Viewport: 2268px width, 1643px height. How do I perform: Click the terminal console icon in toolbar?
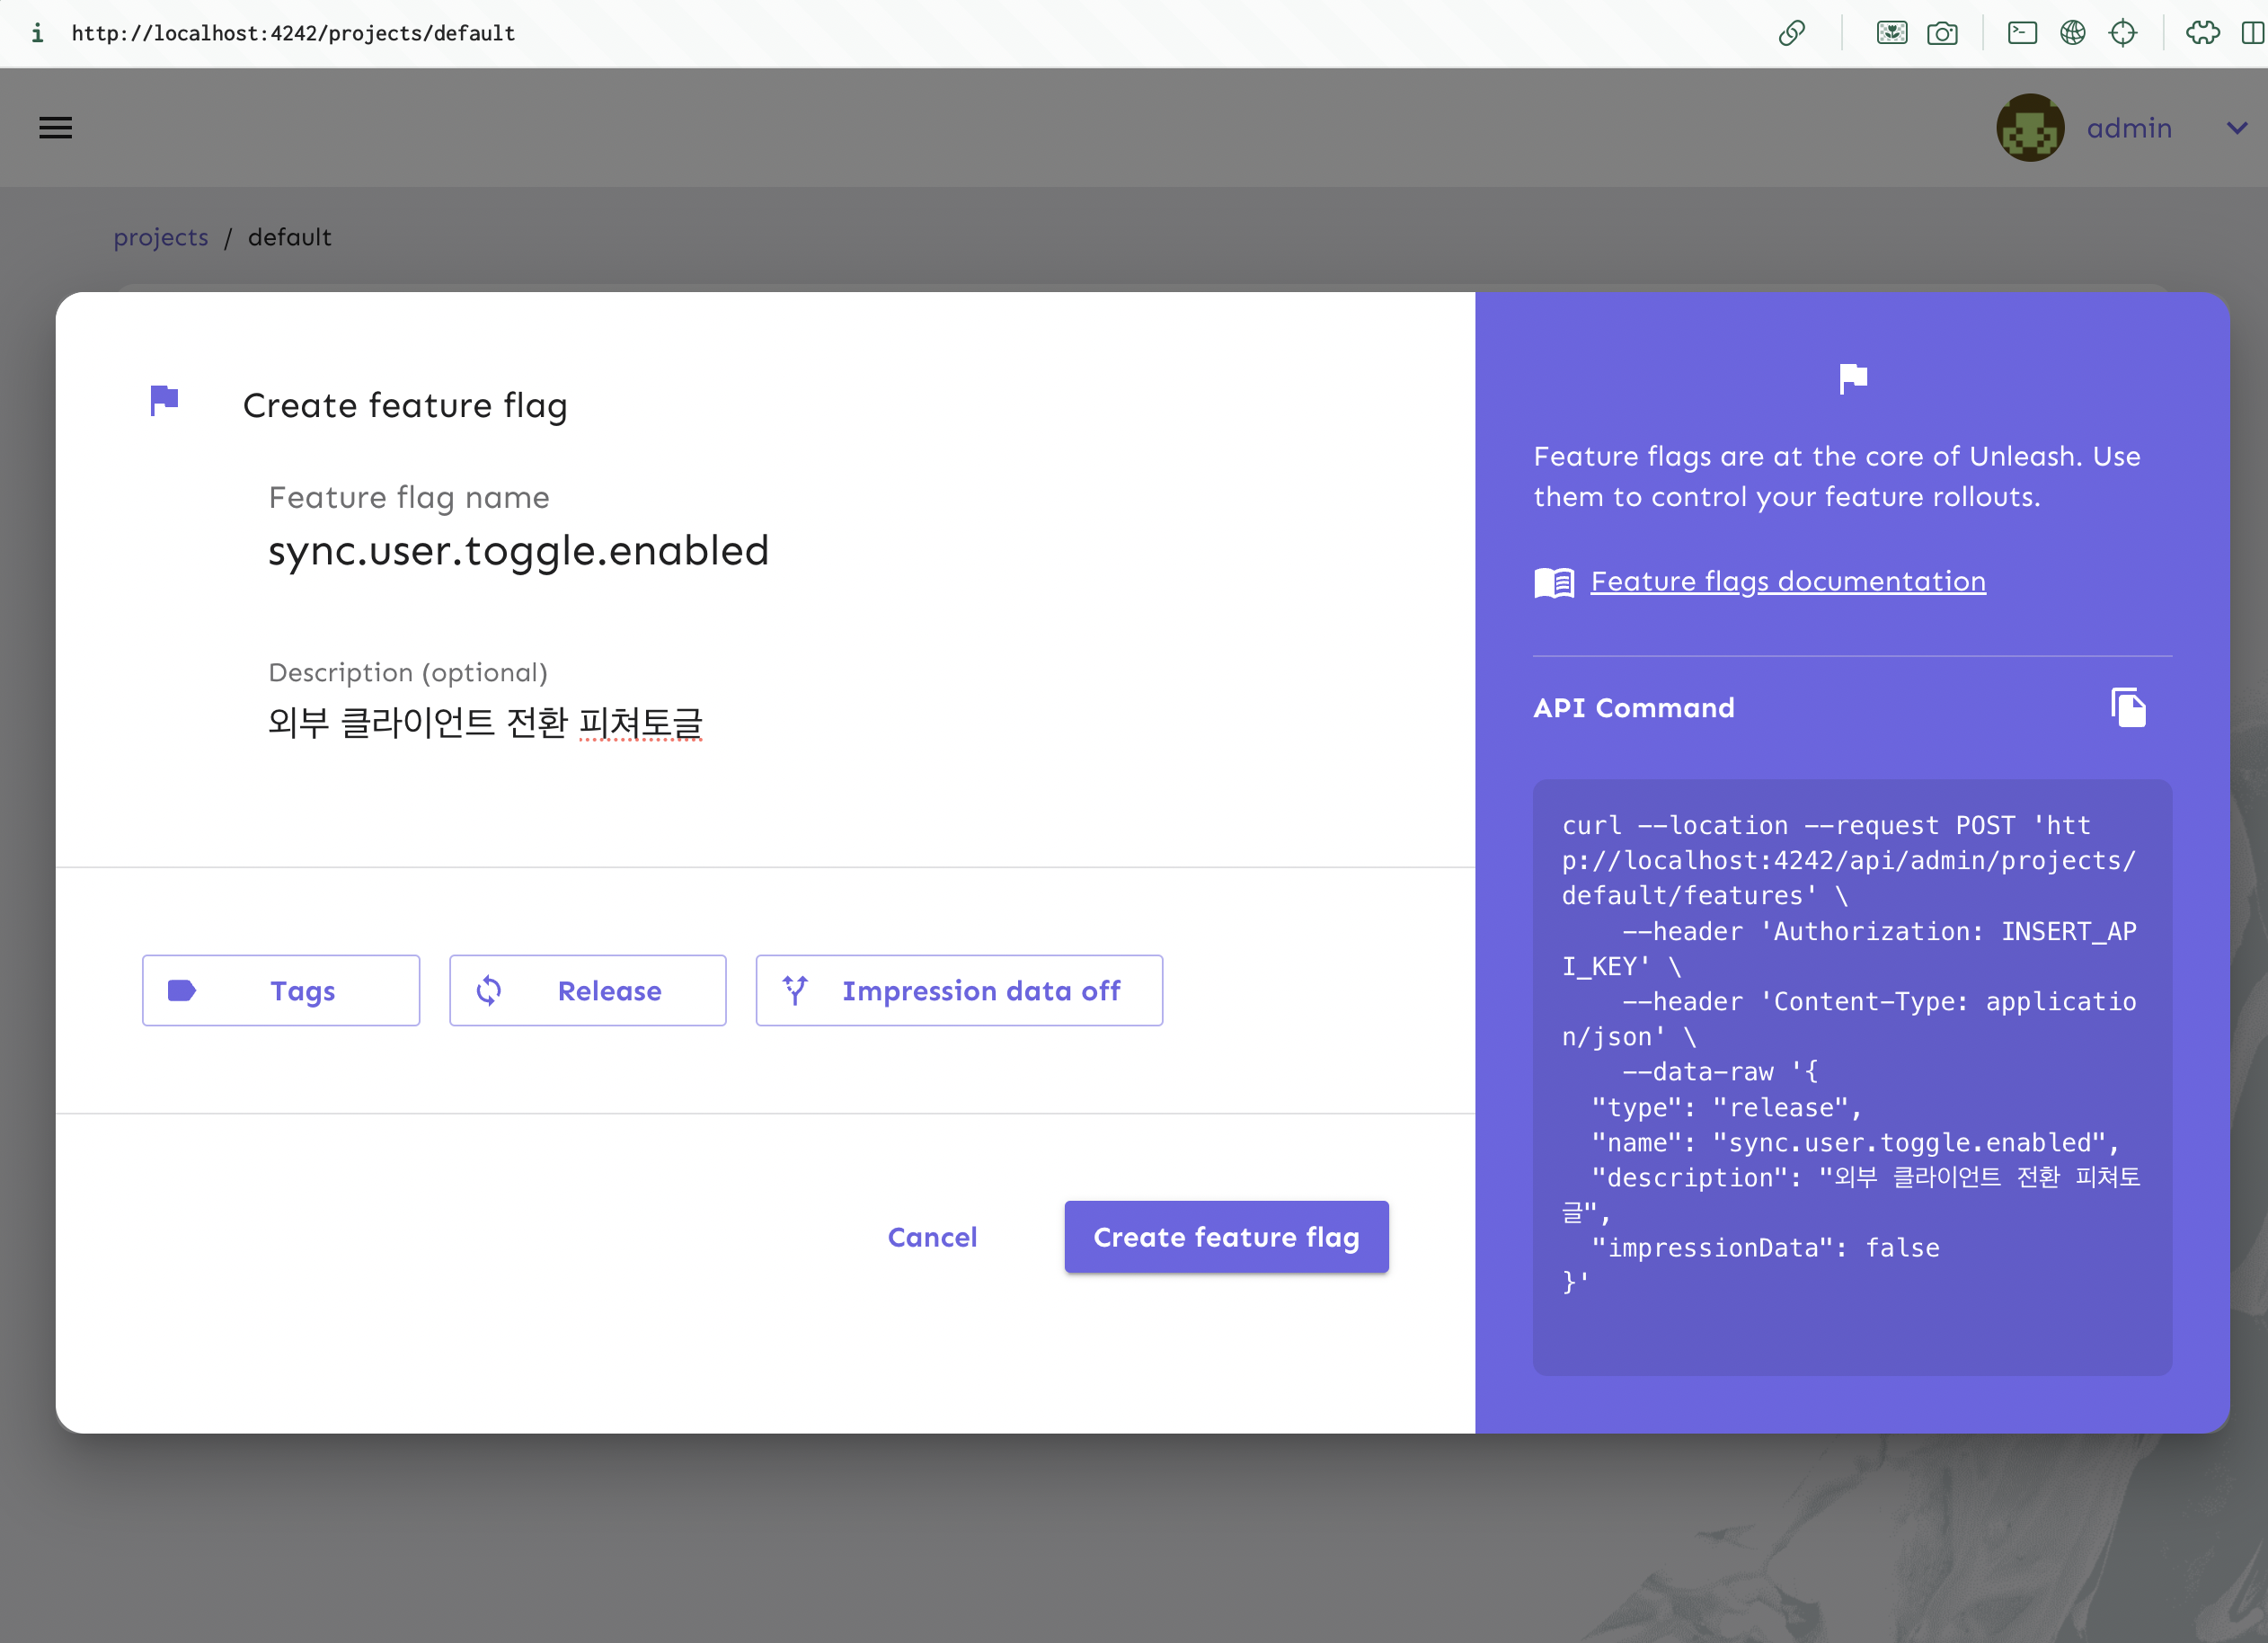[x=2022, y=33]
